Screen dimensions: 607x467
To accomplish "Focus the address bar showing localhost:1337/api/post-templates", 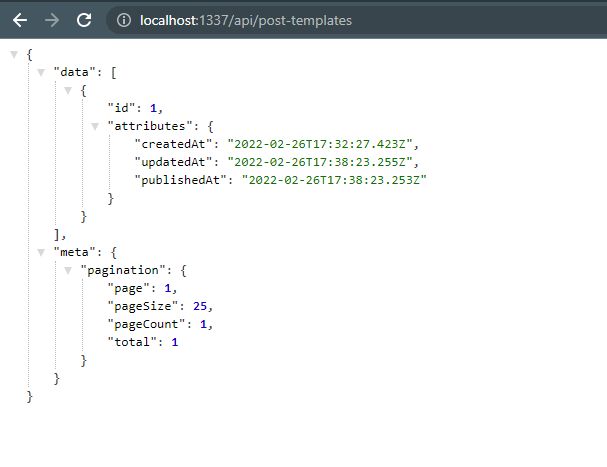I will tap(356, 20).
